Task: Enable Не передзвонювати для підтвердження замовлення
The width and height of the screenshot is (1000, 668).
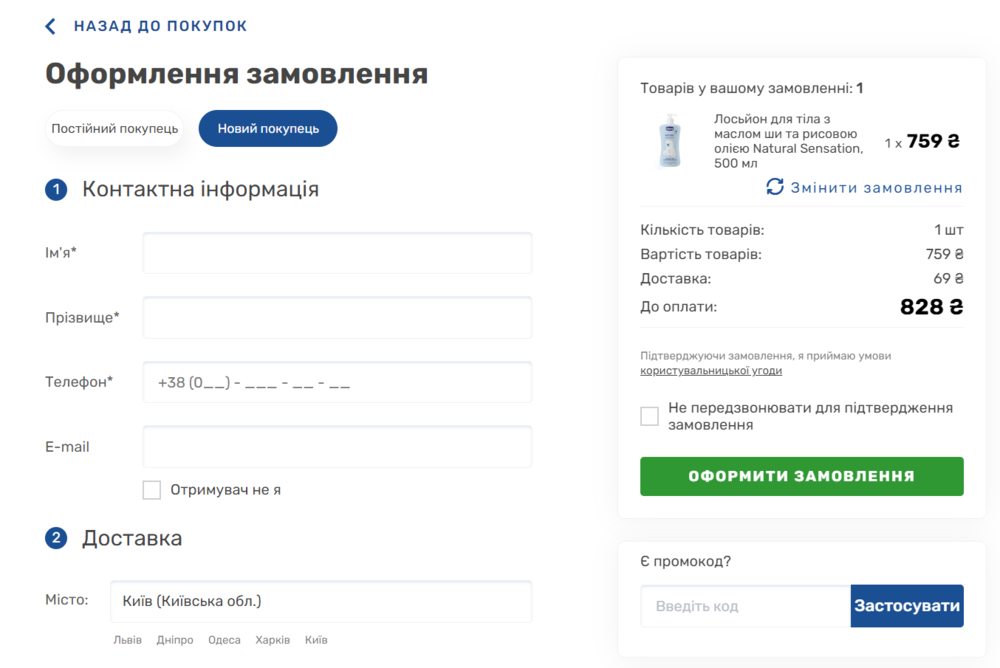Action: tap(648, 415)
